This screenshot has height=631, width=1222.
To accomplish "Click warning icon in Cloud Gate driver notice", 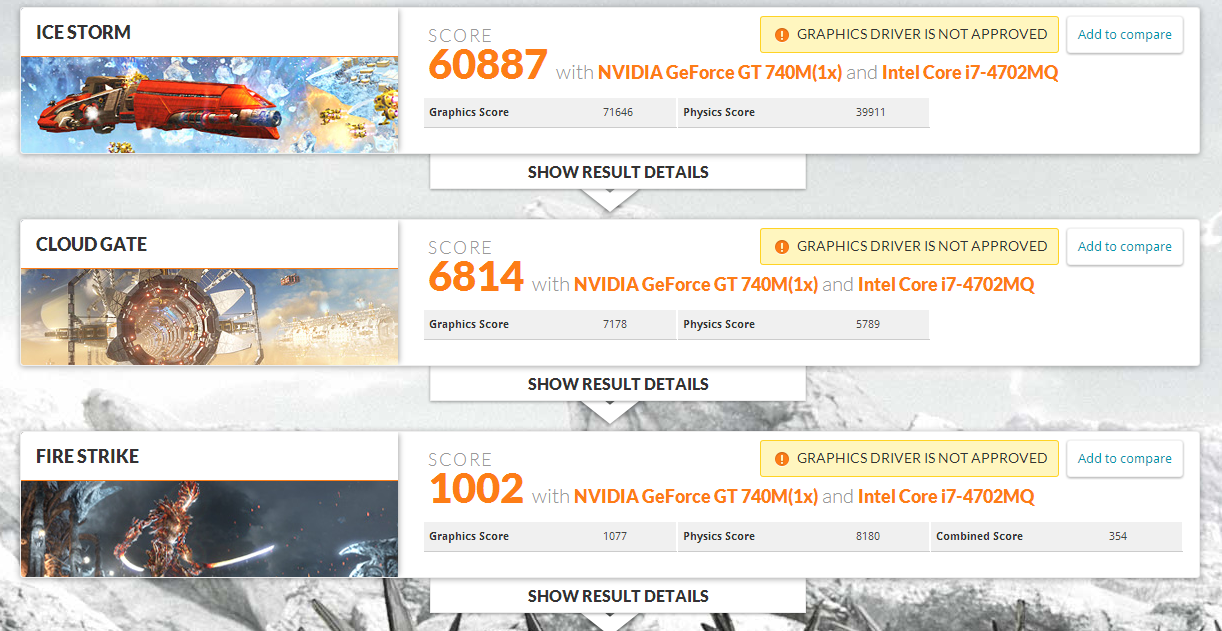I will click(782, 246).
